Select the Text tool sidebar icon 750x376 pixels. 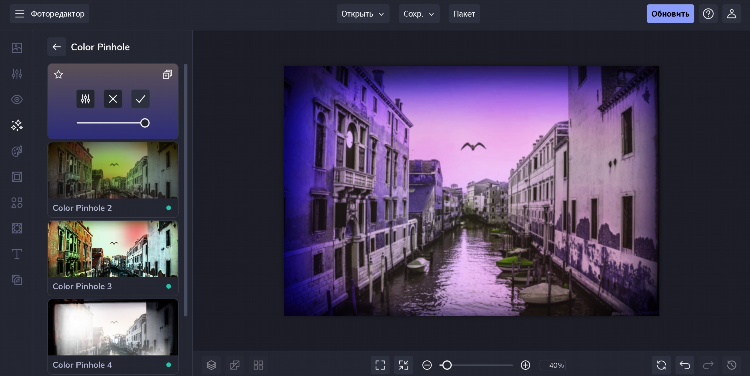pos(17,254)
